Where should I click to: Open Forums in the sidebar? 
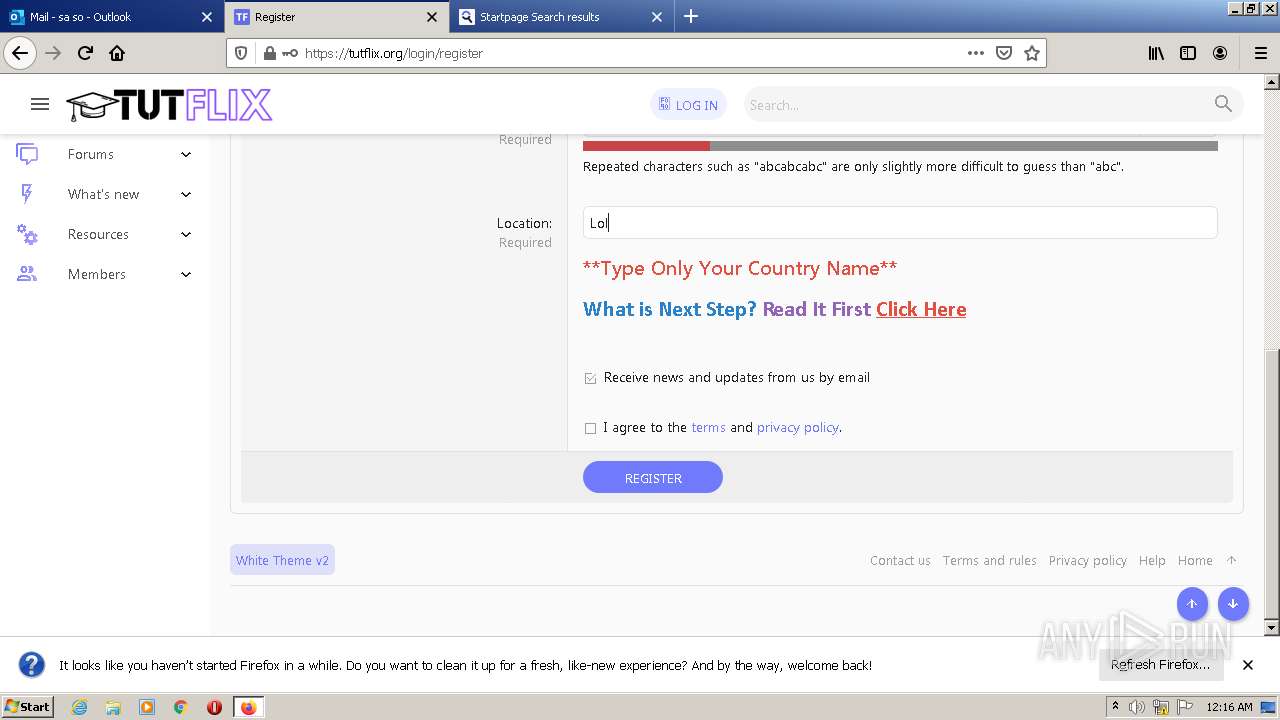(91, 154)
